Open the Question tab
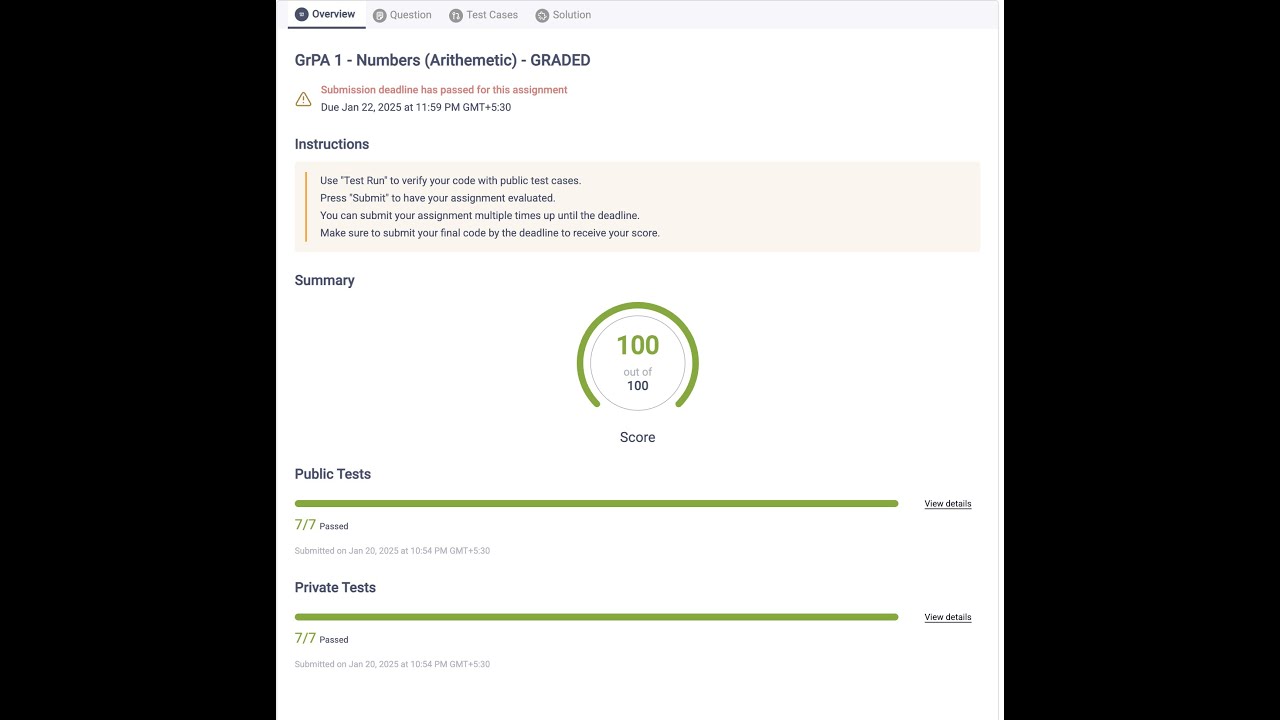The width and height of the screenshot is (1280, 720). point(402,15)
